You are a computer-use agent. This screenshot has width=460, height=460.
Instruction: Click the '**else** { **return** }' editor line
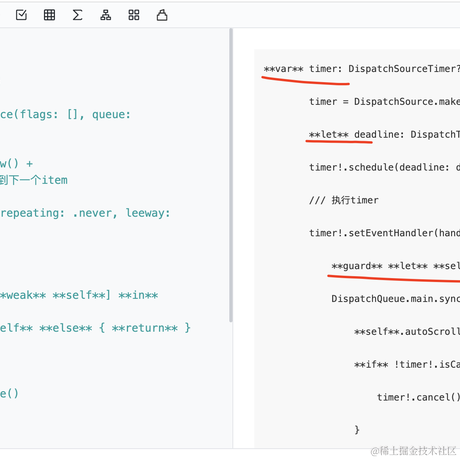tap(95, 328)
